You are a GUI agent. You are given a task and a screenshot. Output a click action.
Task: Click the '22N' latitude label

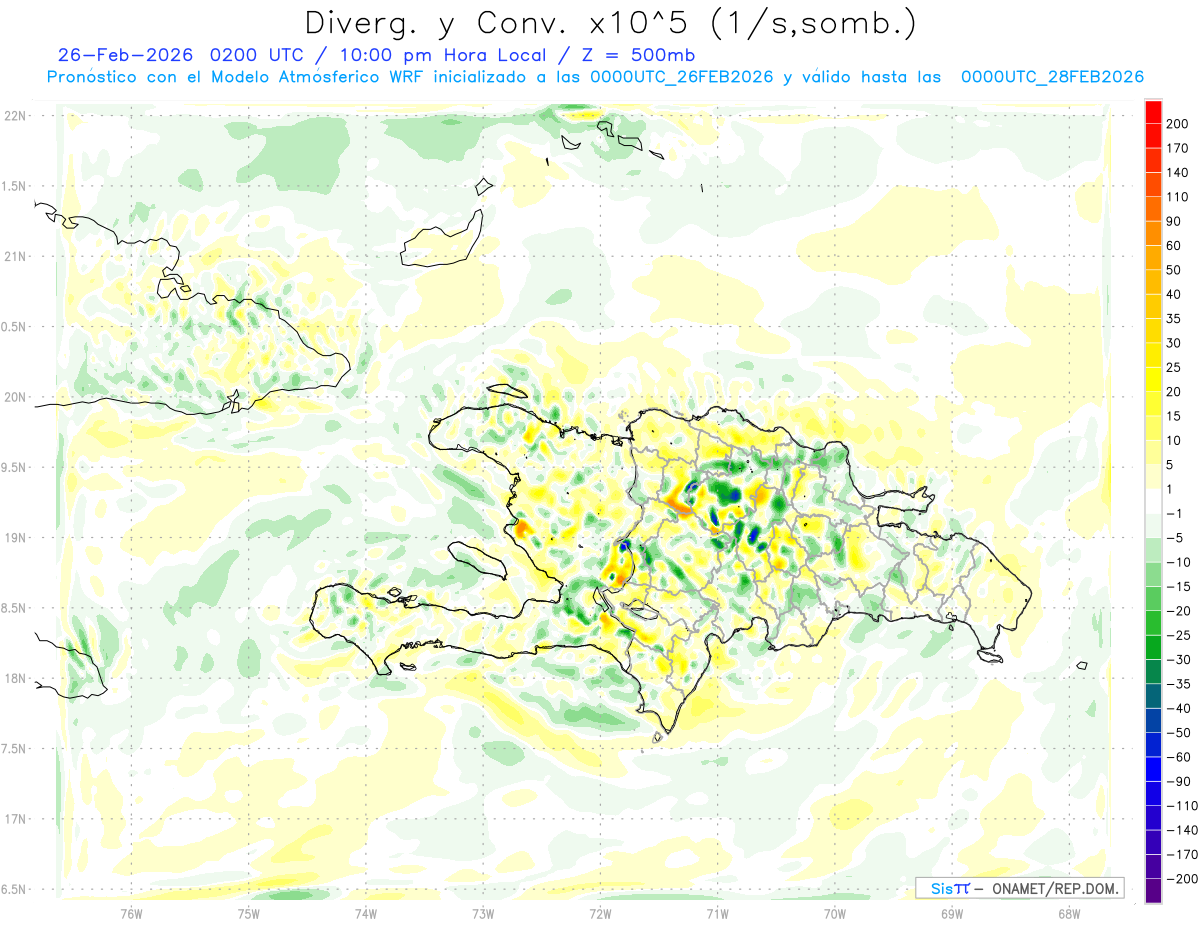tap(15, 116)
